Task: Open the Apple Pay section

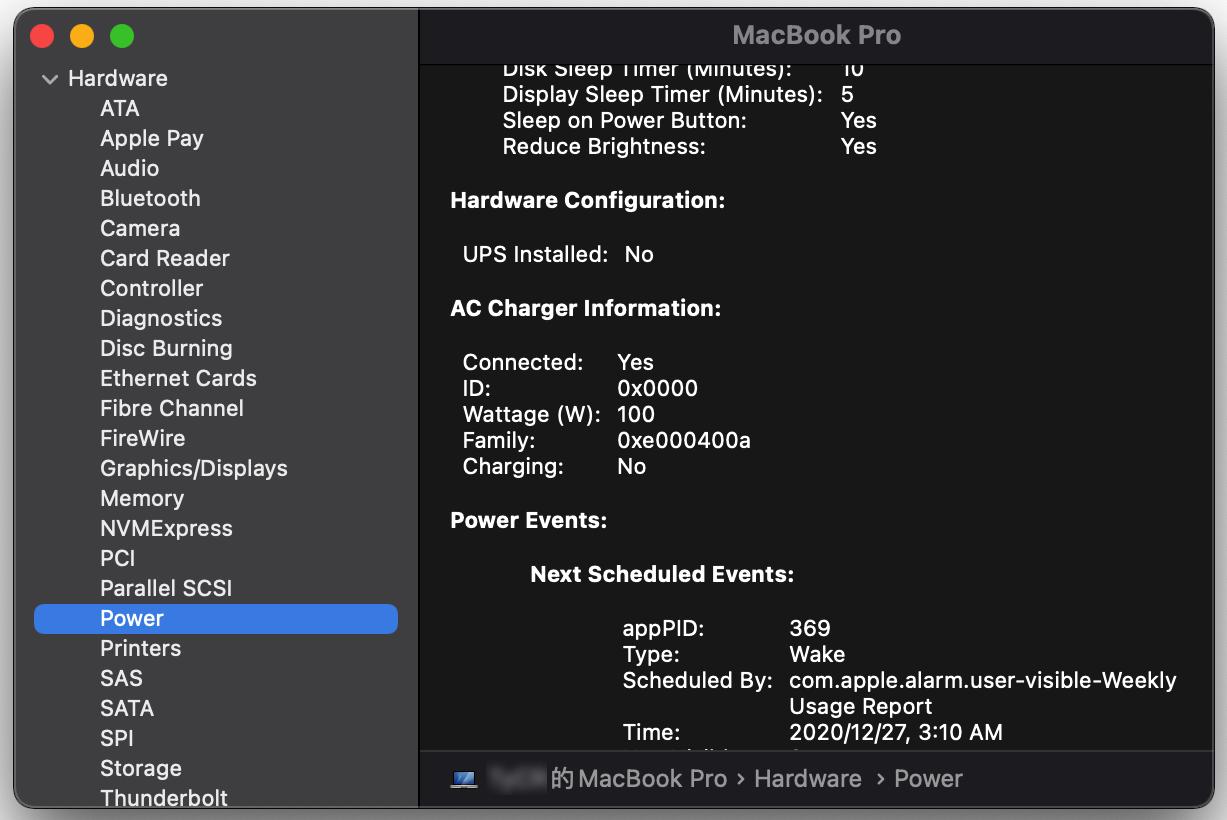Action: click(151, 138)
